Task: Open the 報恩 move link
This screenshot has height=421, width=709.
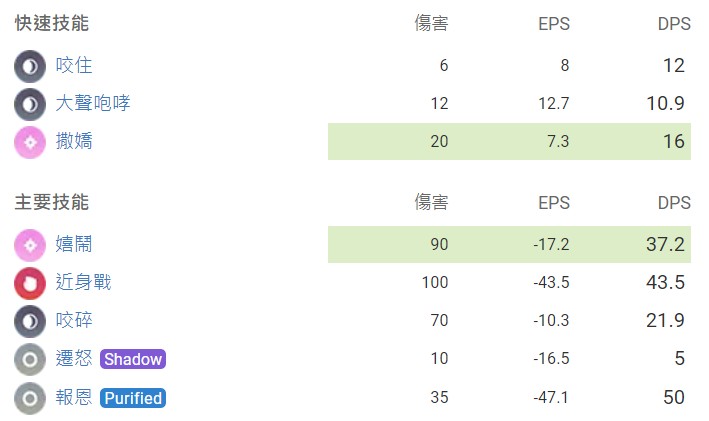Action: [74, 398]
